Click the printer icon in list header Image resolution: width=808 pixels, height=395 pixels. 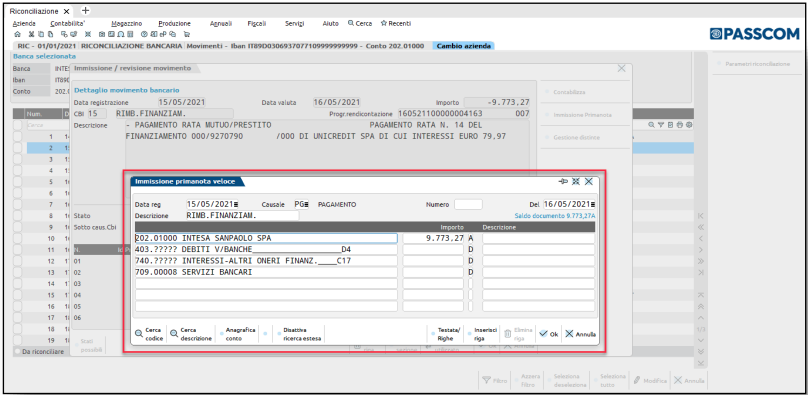(x=680, y=125)
